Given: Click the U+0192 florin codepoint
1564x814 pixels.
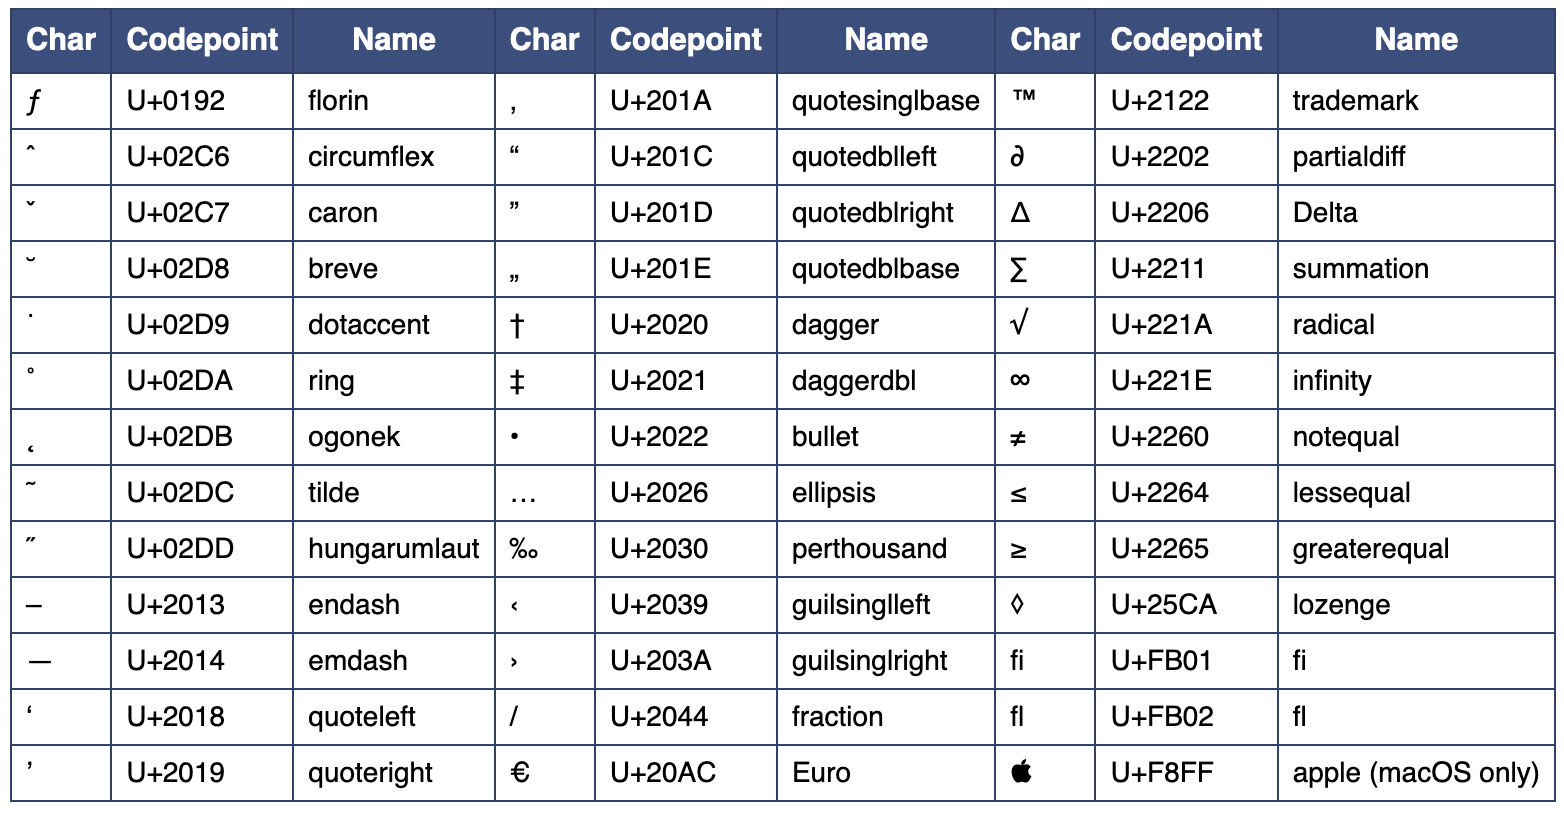Looking at the screenshot, I should tap(176, 100).
